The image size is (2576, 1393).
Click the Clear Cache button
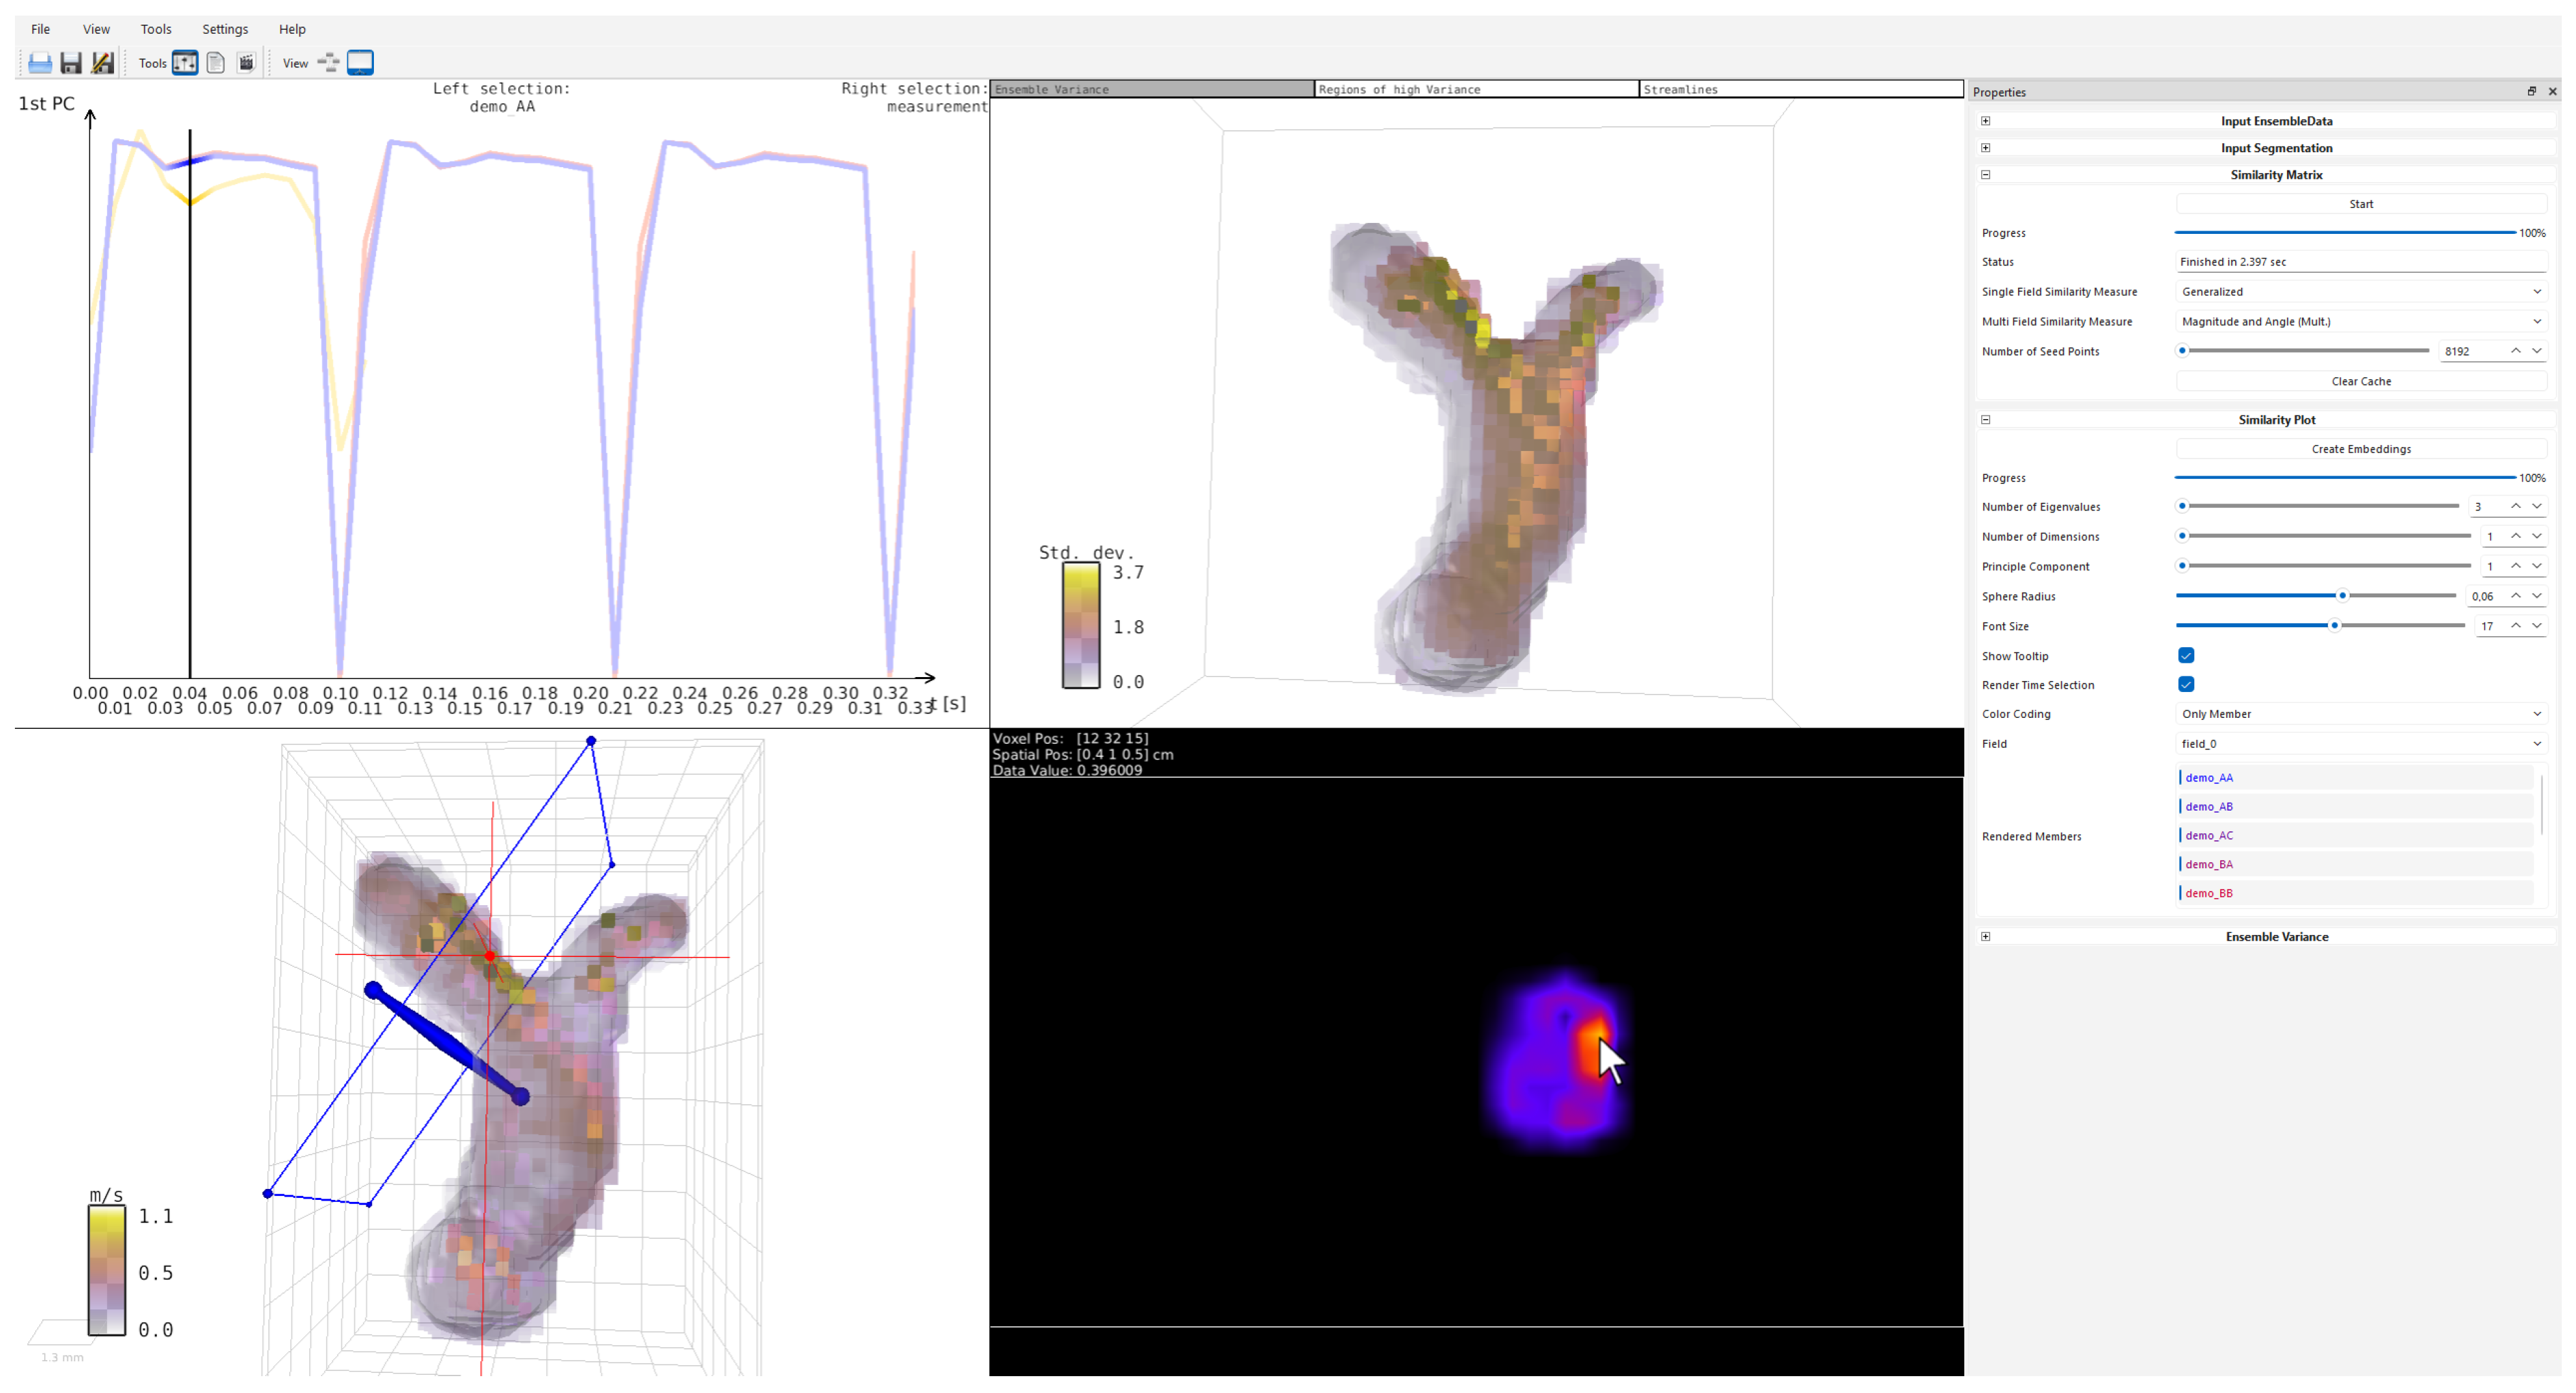(2361, 381)
